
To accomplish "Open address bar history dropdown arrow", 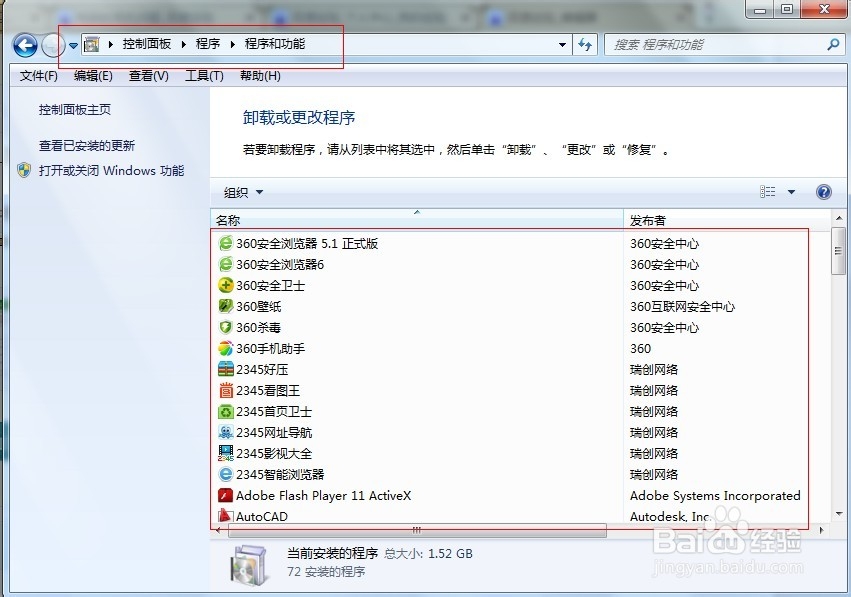I will coord(563,45).
